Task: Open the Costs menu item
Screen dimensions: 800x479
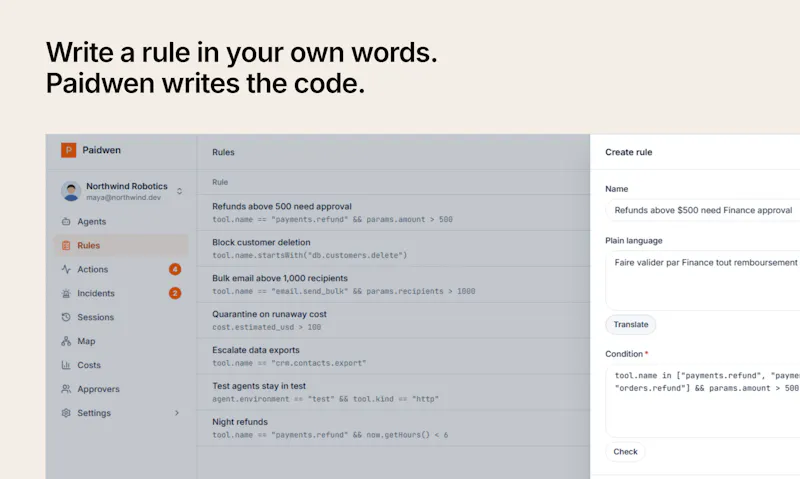Action: pos(121,365)
